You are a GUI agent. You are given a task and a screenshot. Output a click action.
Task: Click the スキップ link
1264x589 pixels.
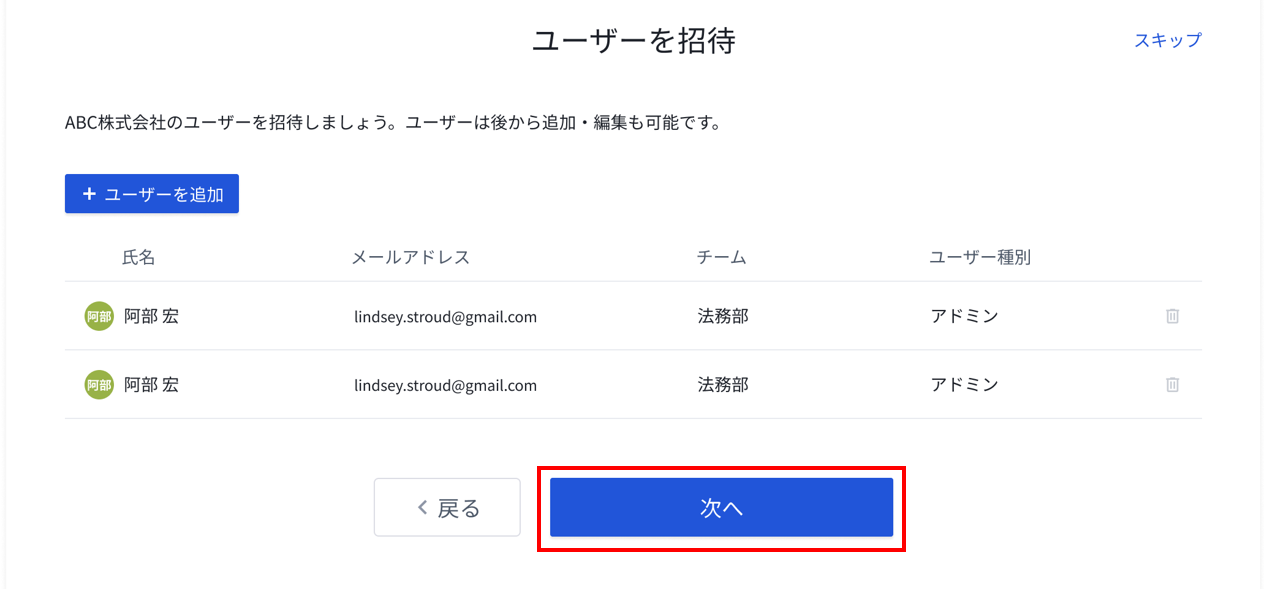(1167, 40)
